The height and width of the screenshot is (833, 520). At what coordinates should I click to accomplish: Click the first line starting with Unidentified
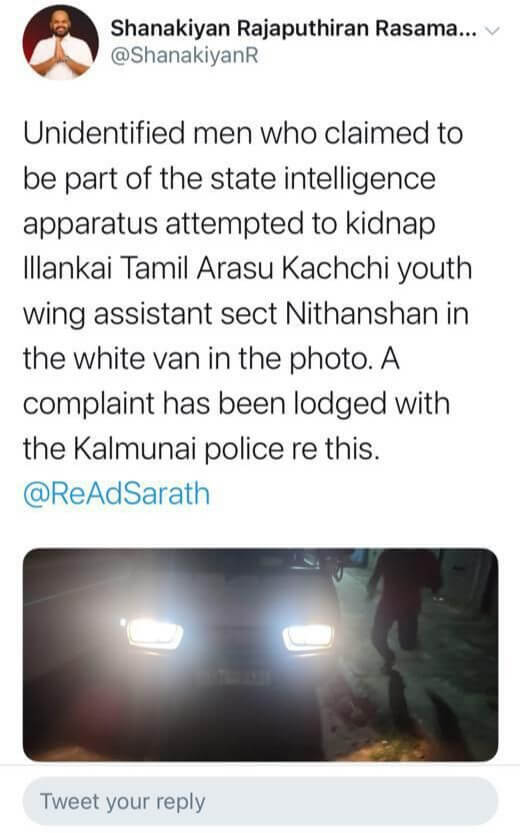pos(243,133)
